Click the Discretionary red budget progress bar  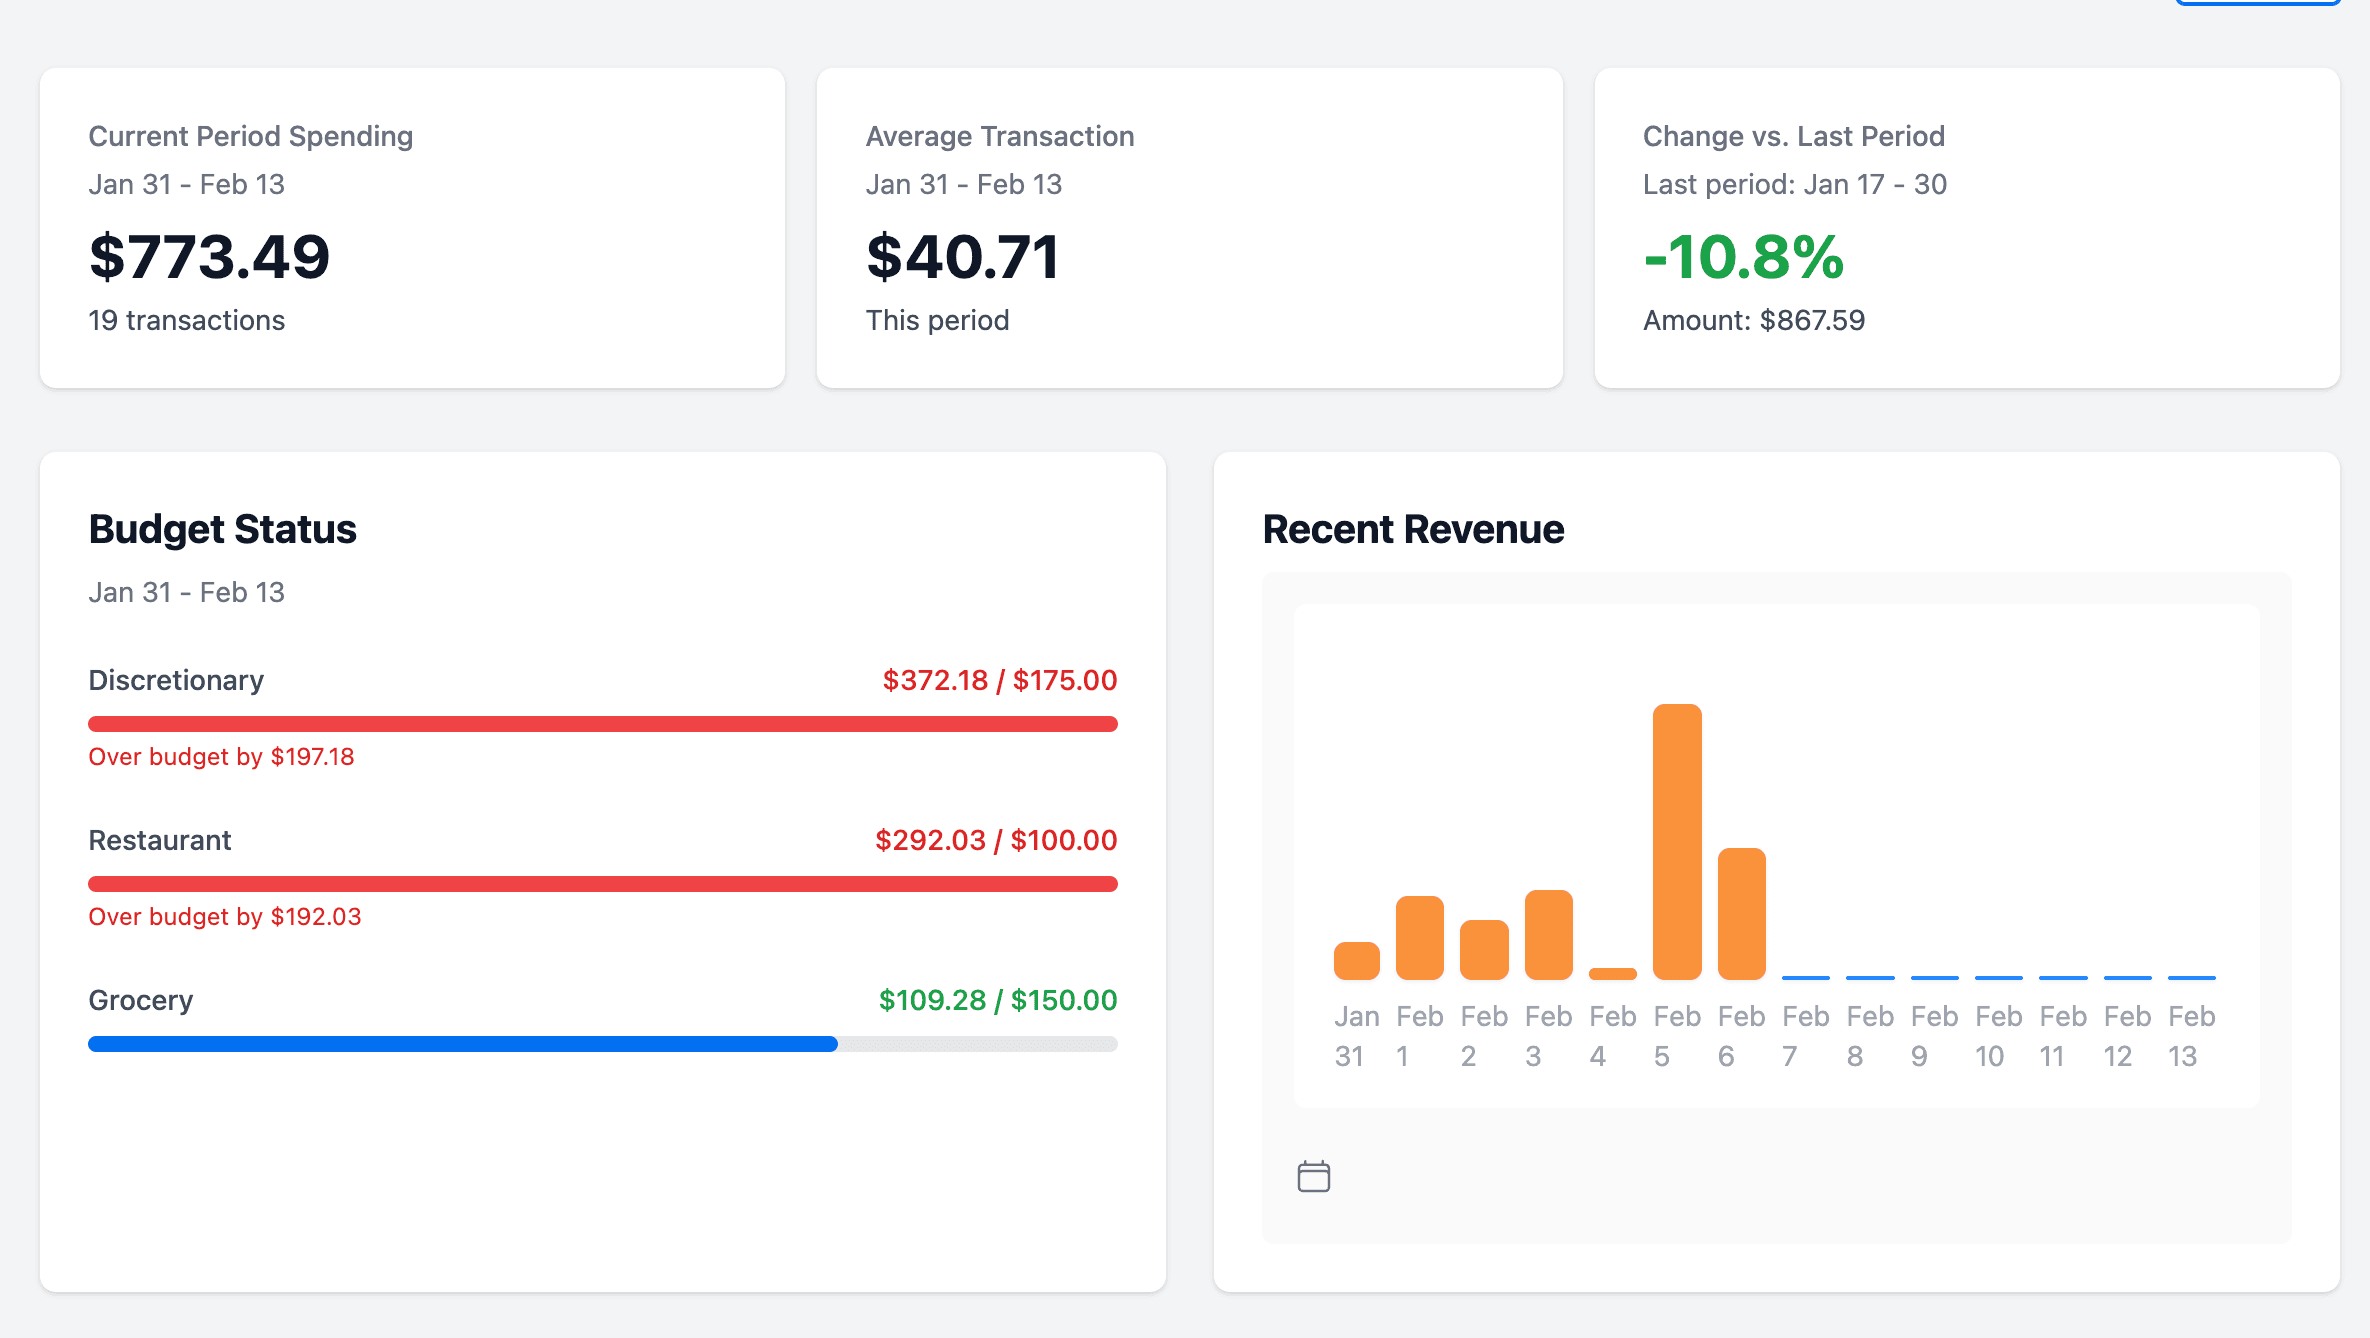(602, 724)
